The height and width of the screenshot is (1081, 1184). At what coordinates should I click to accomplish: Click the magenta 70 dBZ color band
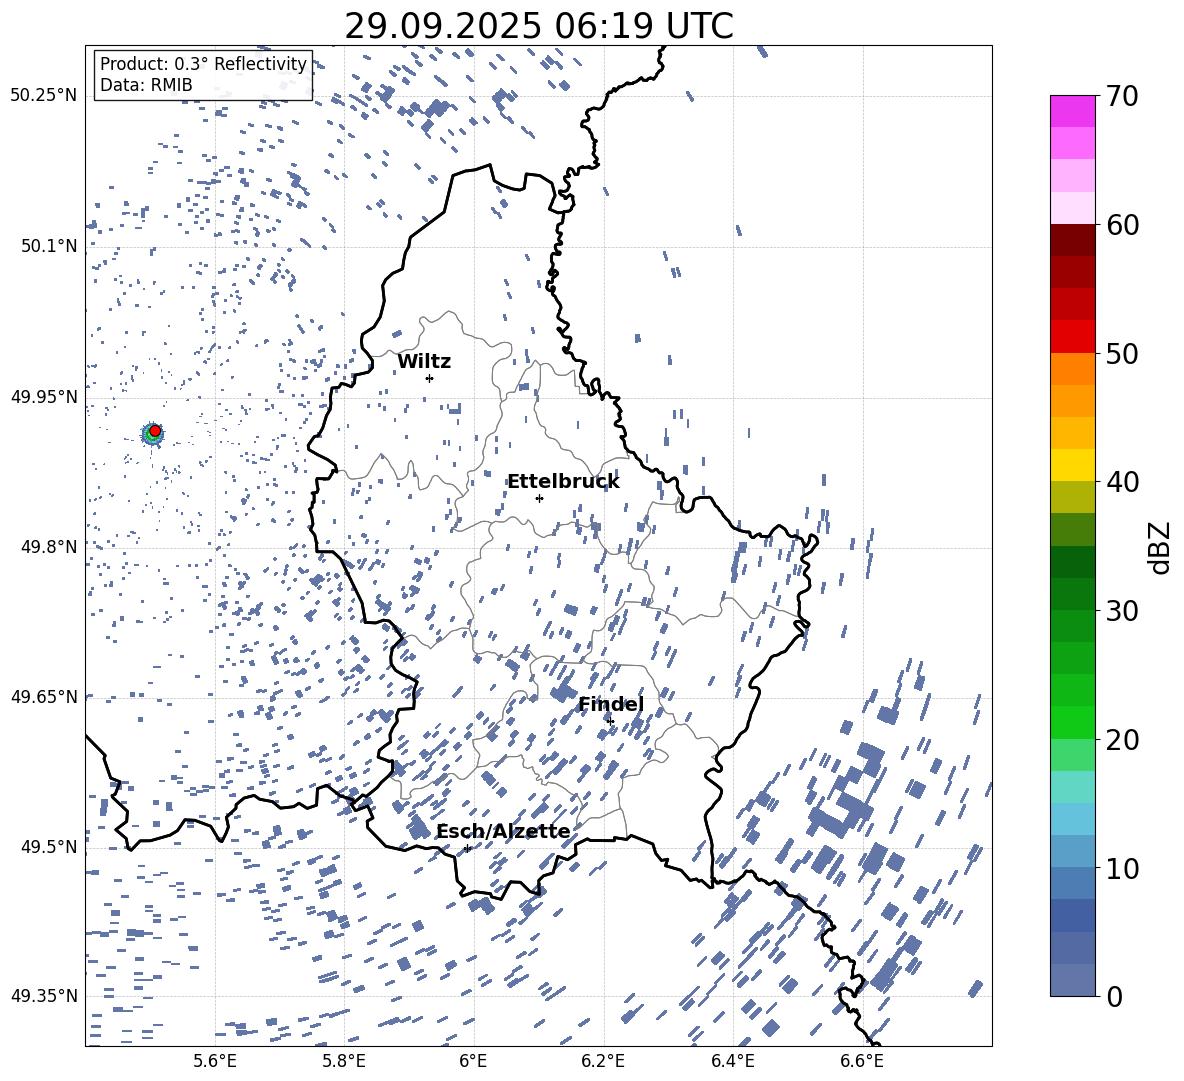point(1072,111)
